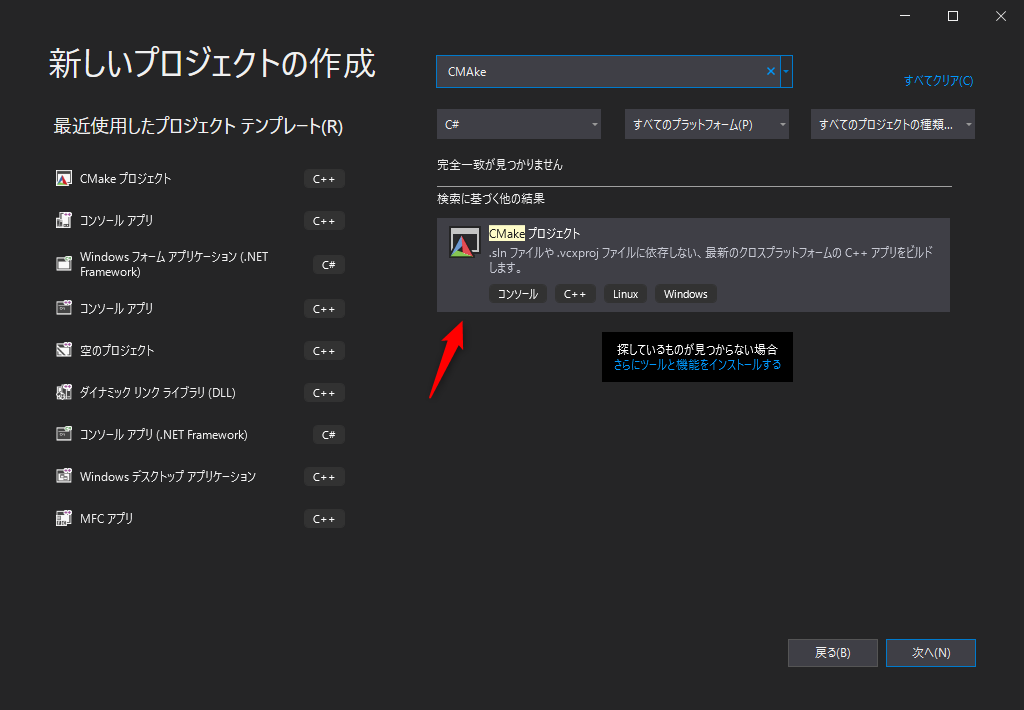Click the C++ コンソール アプリ template icon

tap(63, 220)
